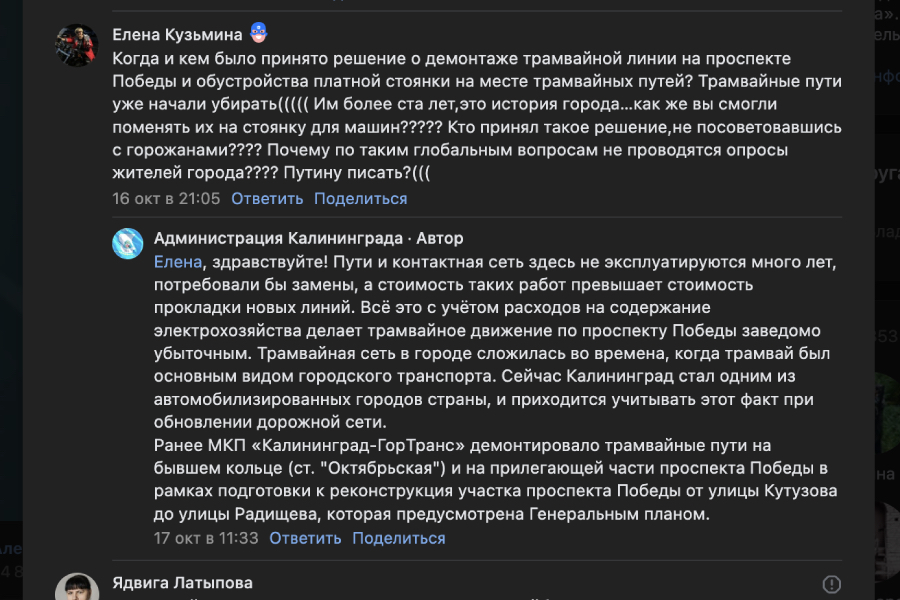Open Ядвига Латыпова's profile via her name
This screenshot has height=600, width=900.
click(182, 584)
